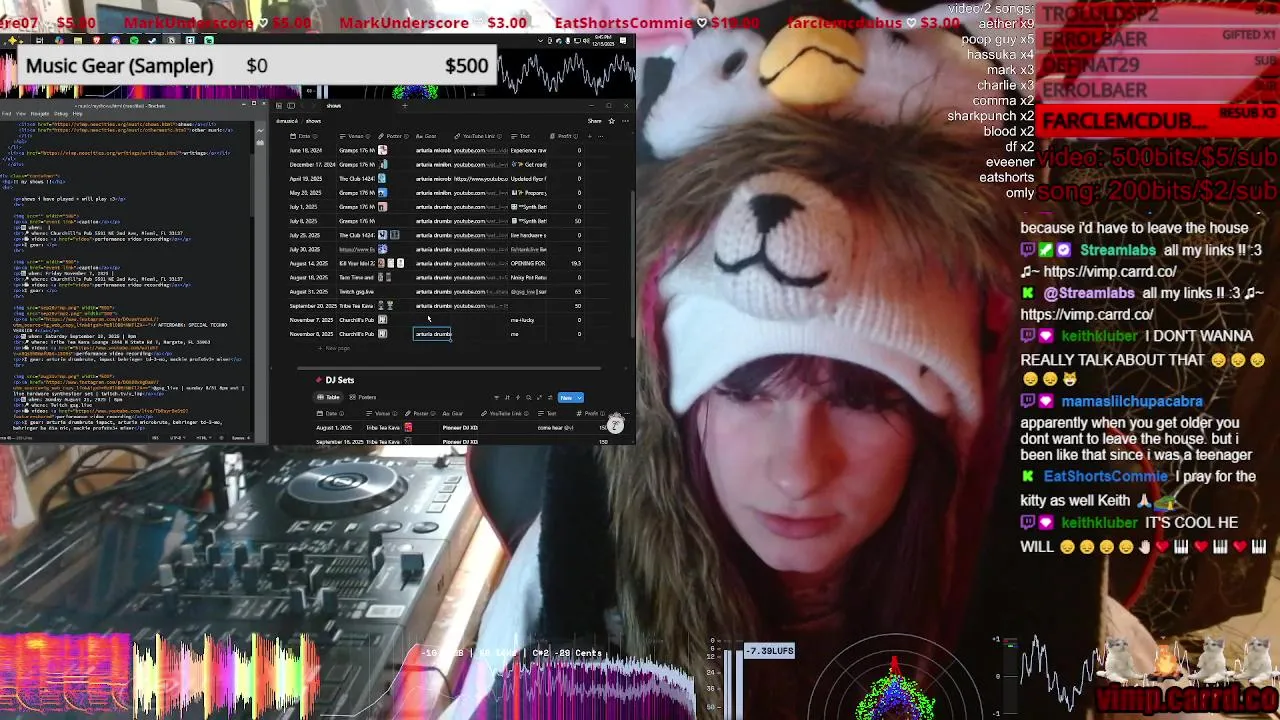
Task: Open the Text column header menu in shows
Action: [521, 136]
